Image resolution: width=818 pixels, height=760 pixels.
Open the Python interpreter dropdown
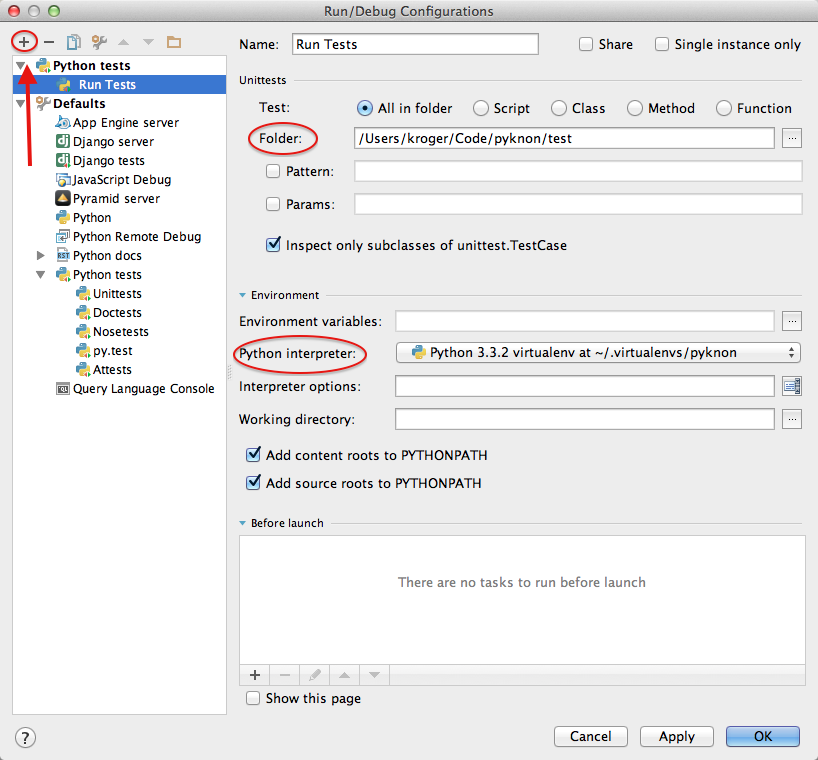pos(598,353)
